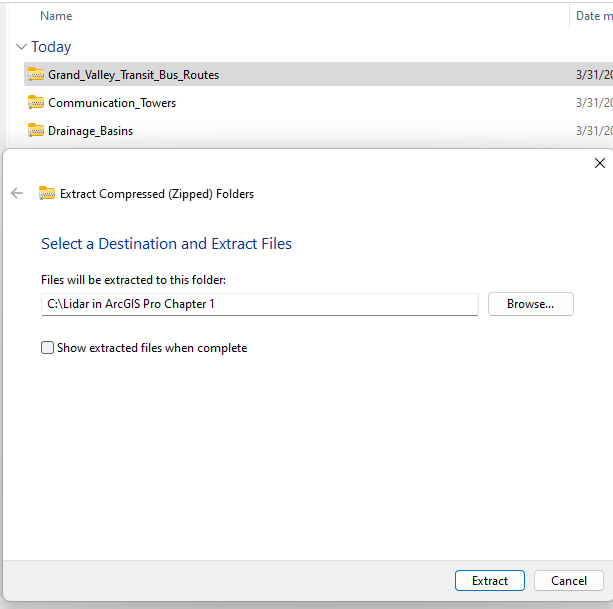
Task: Select the Drainage_Basins file name
Action: click(x=90, y=131)
